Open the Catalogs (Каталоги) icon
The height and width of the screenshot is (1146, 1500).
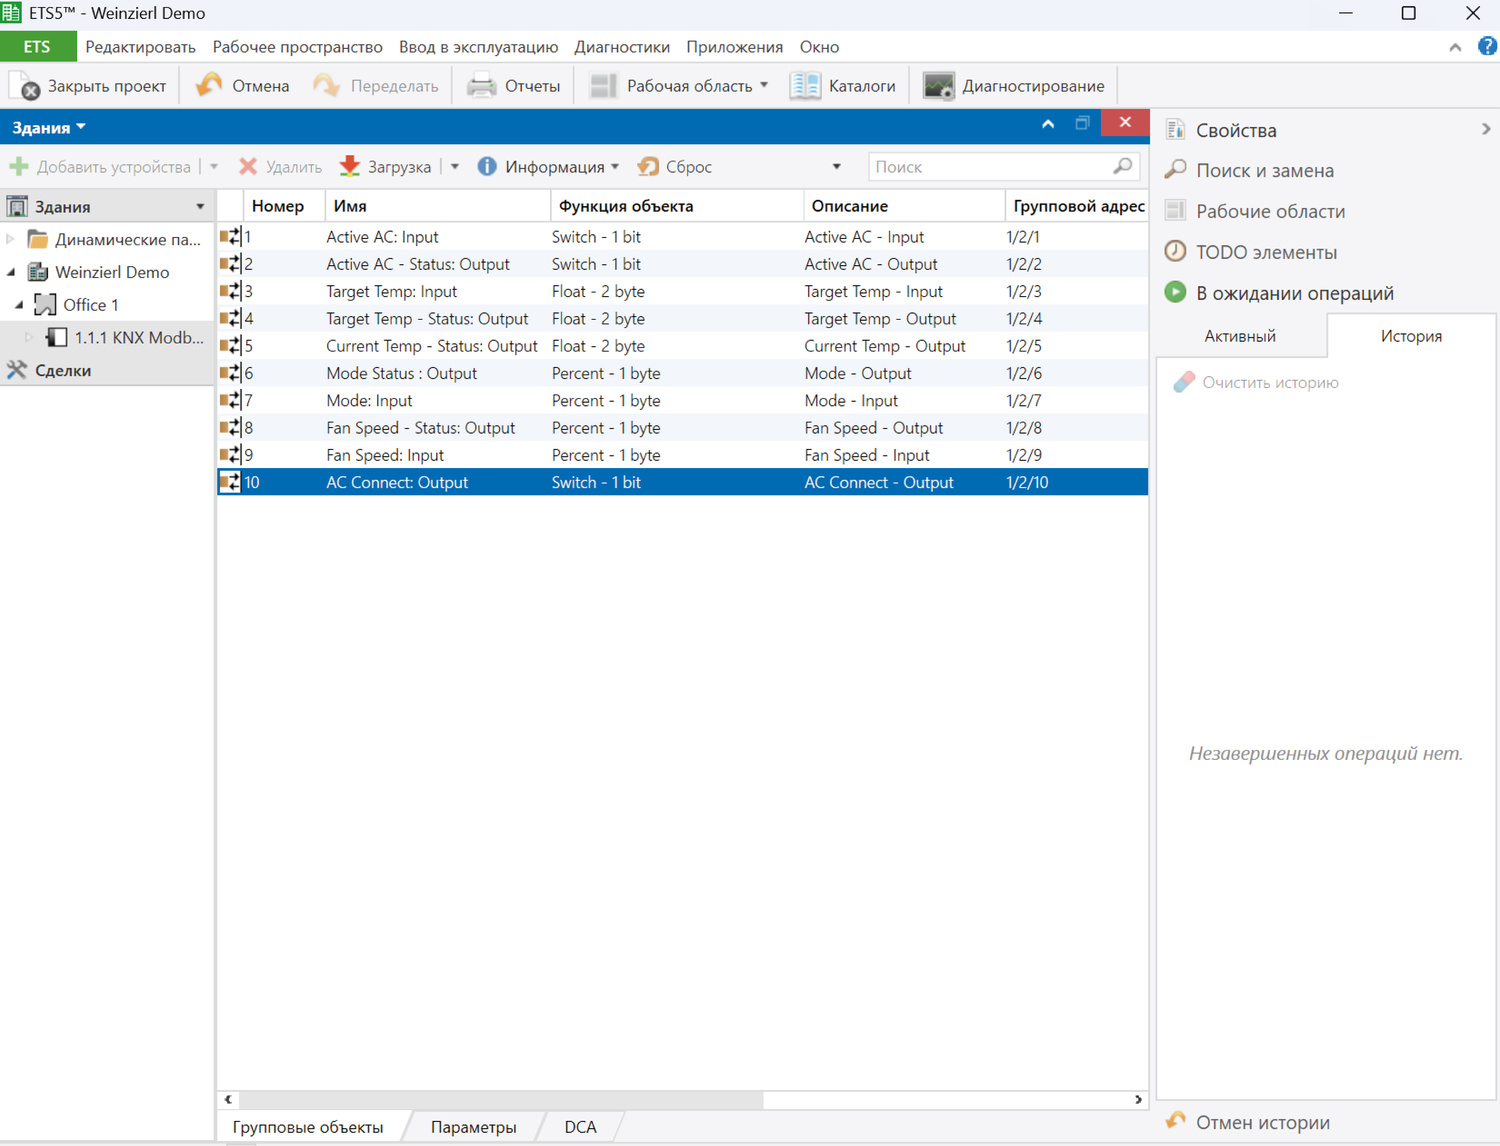click(x=805, y=86)
